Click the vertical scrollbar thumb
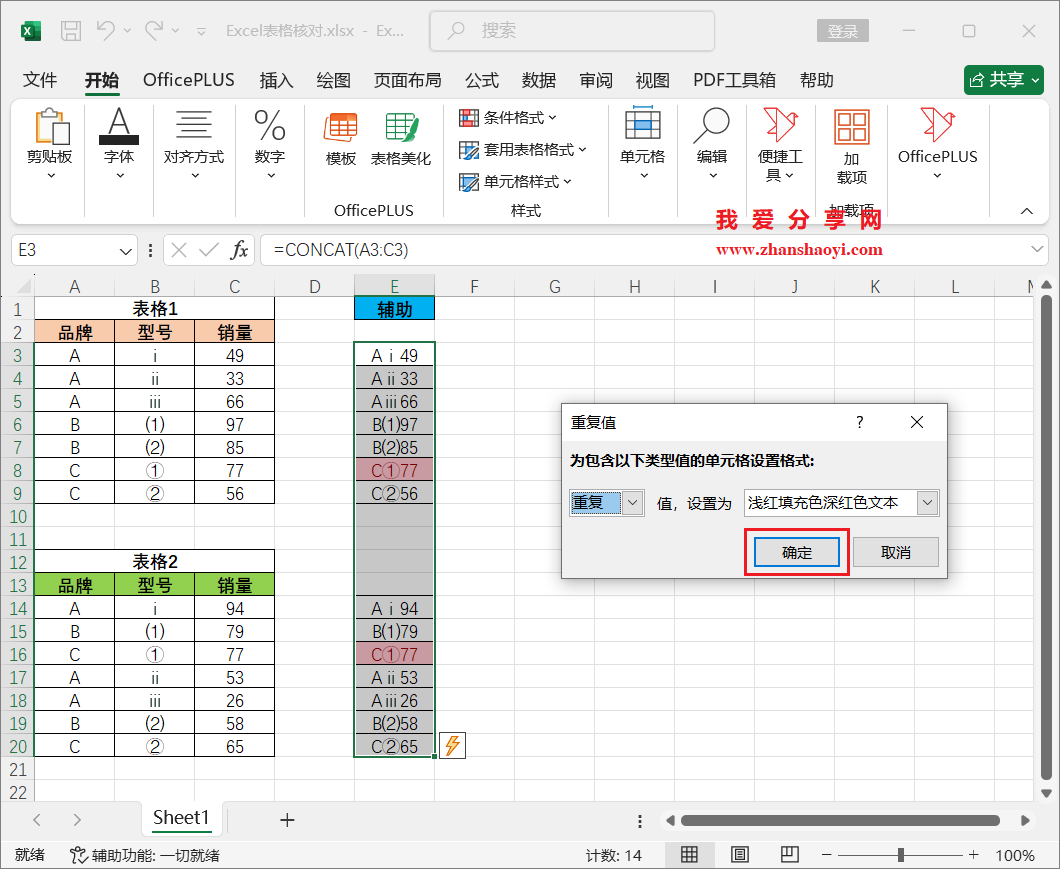The width and height of the screenshot is (1060, 869). [1046, 538]
